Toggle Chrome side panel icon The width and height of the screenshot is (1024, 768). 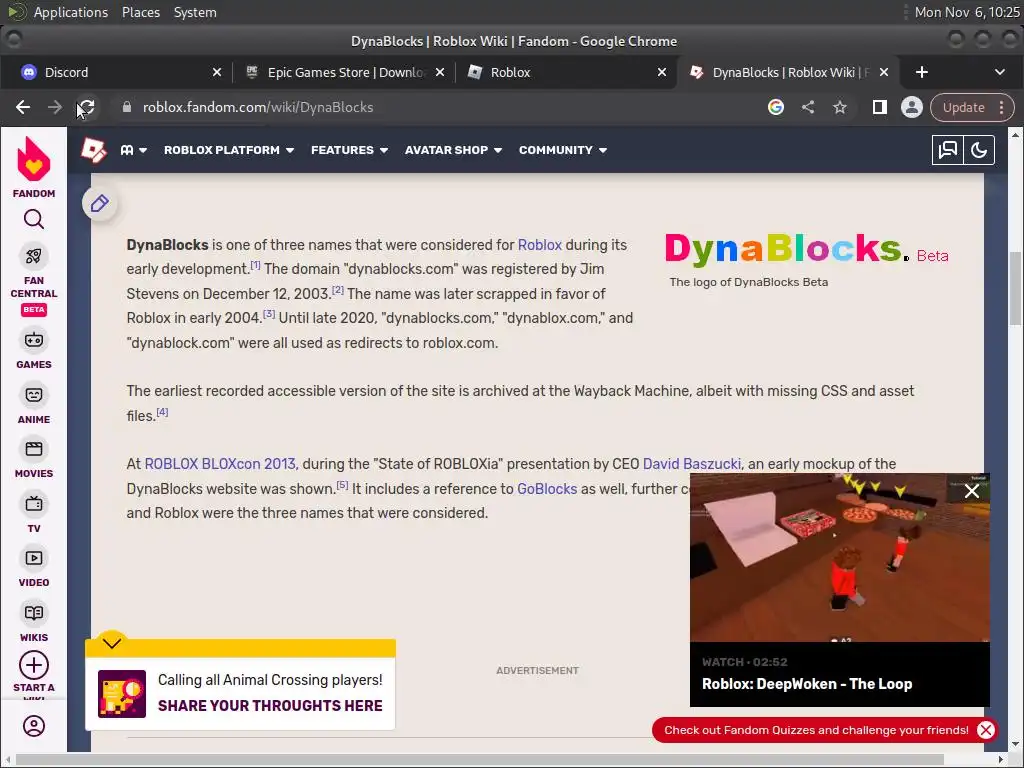pos(880,107)
